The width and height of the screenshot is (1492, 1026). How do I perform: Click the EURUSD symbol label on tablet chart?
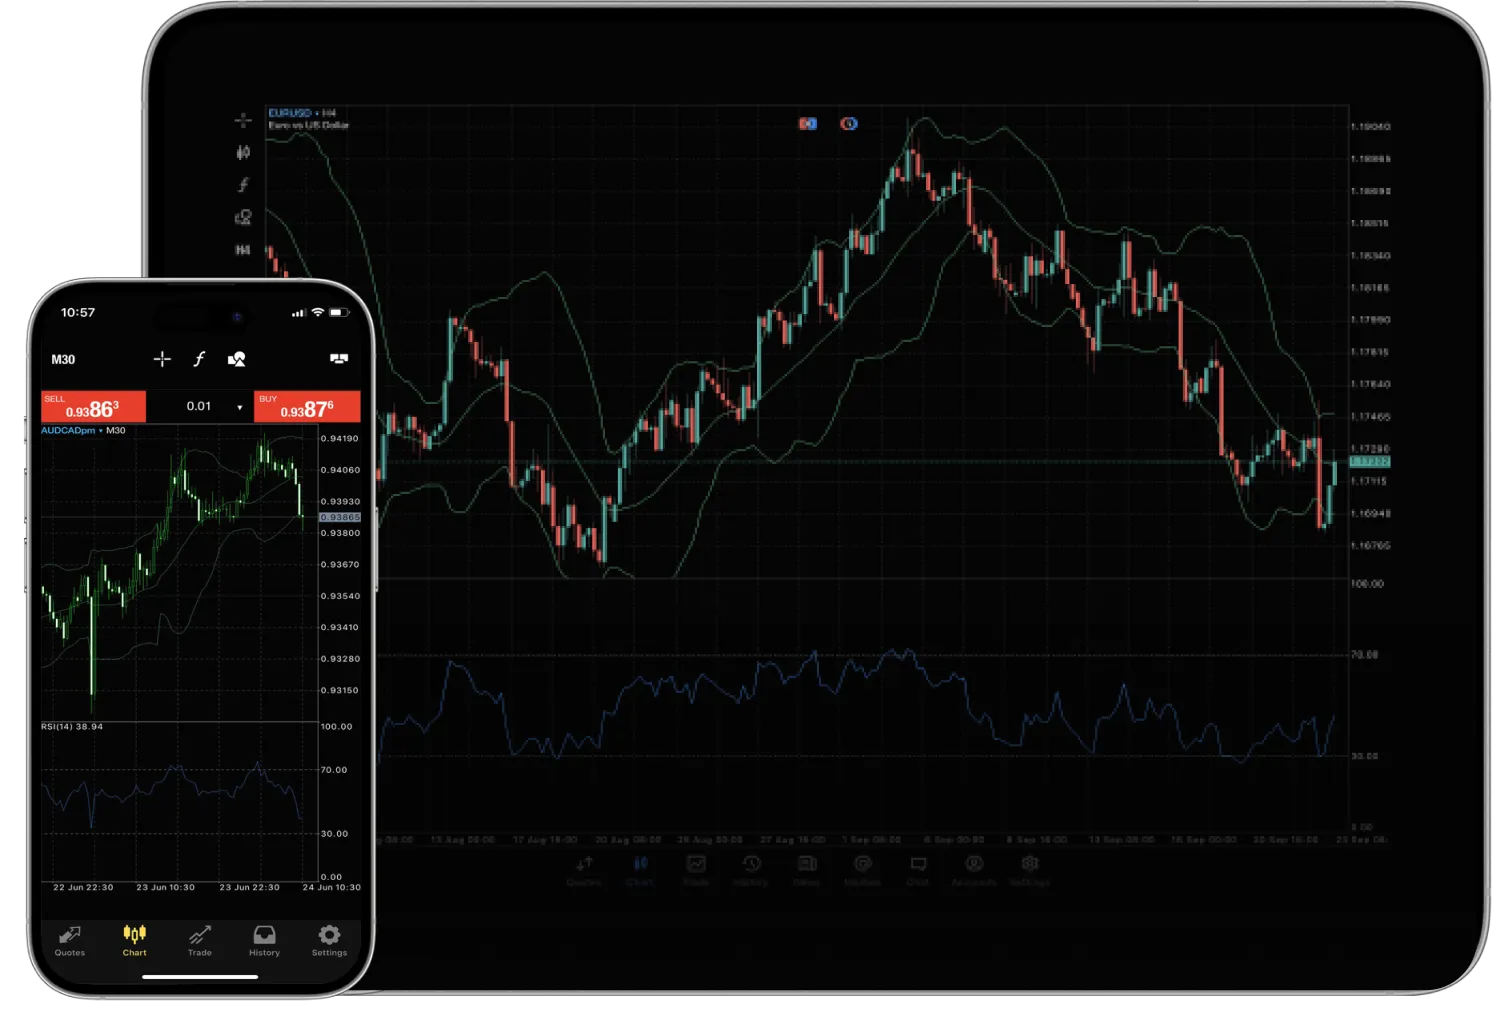[290, 113]
